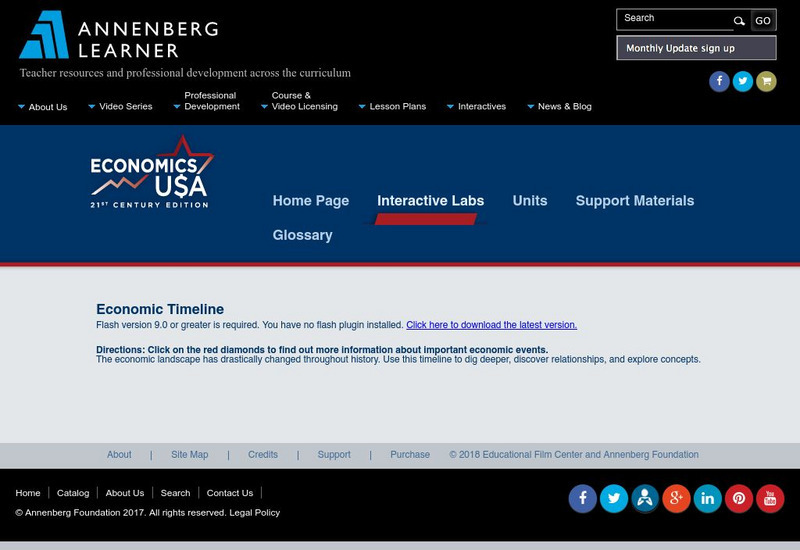Open the shopping cart icon
Image resolution: width=800 pixels, height=550 pixels.
pyautogui.click(x=766, y=81)
